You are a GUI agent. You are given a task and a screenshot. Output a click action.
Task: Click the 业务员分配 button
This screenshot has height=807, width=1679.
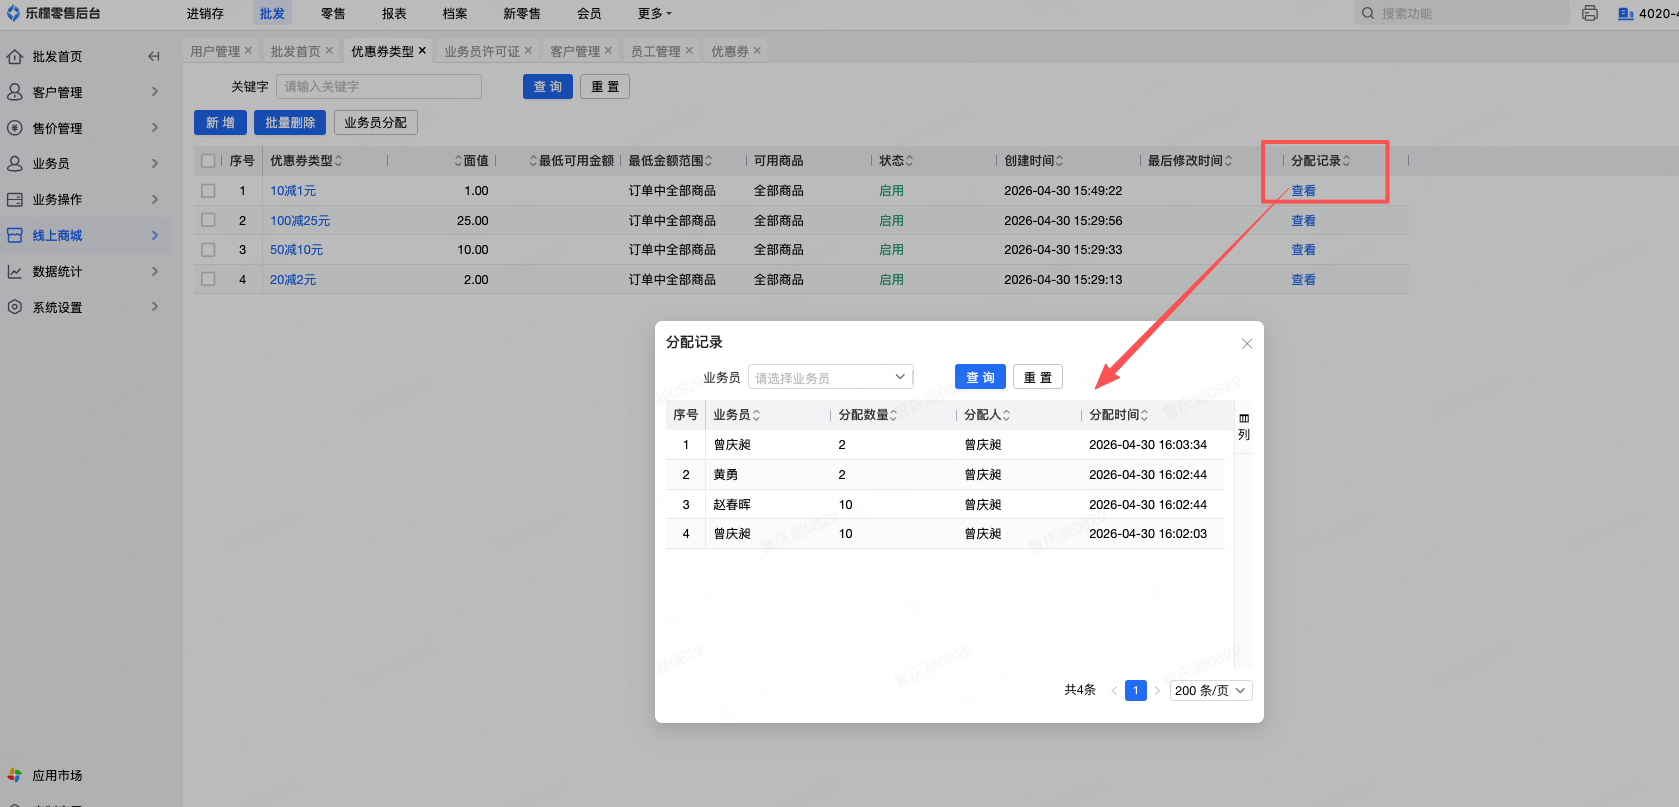[376, 123]
